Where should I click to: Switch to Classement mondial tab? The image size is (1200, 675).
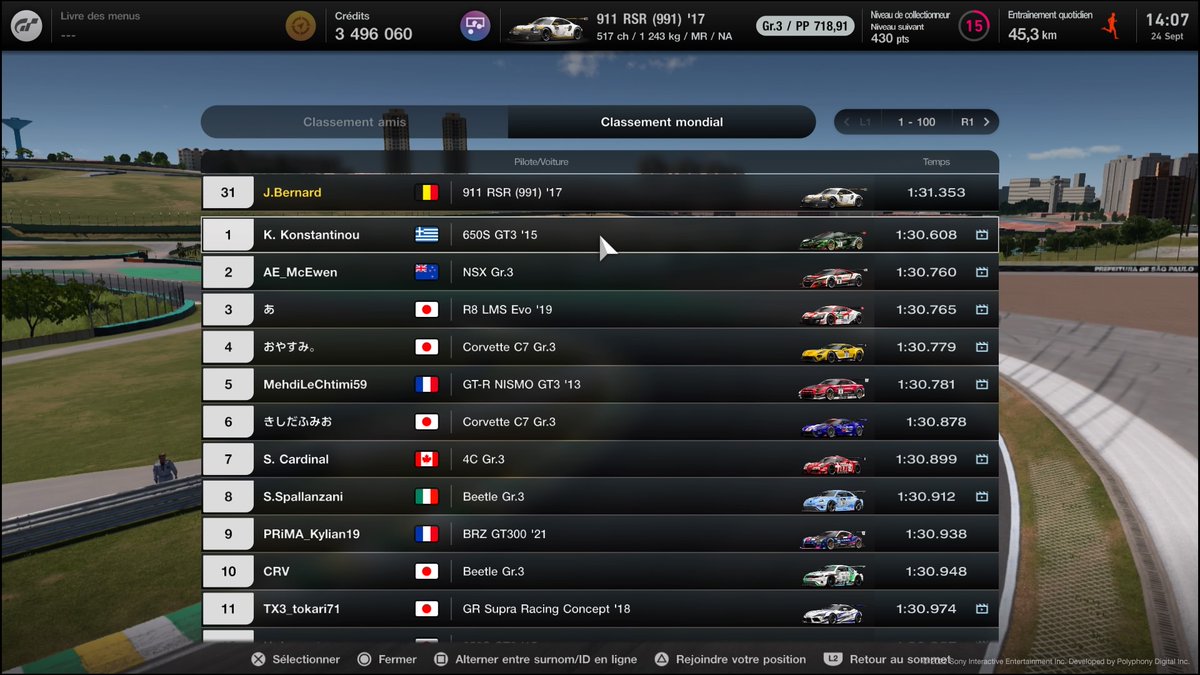[662, 122]
